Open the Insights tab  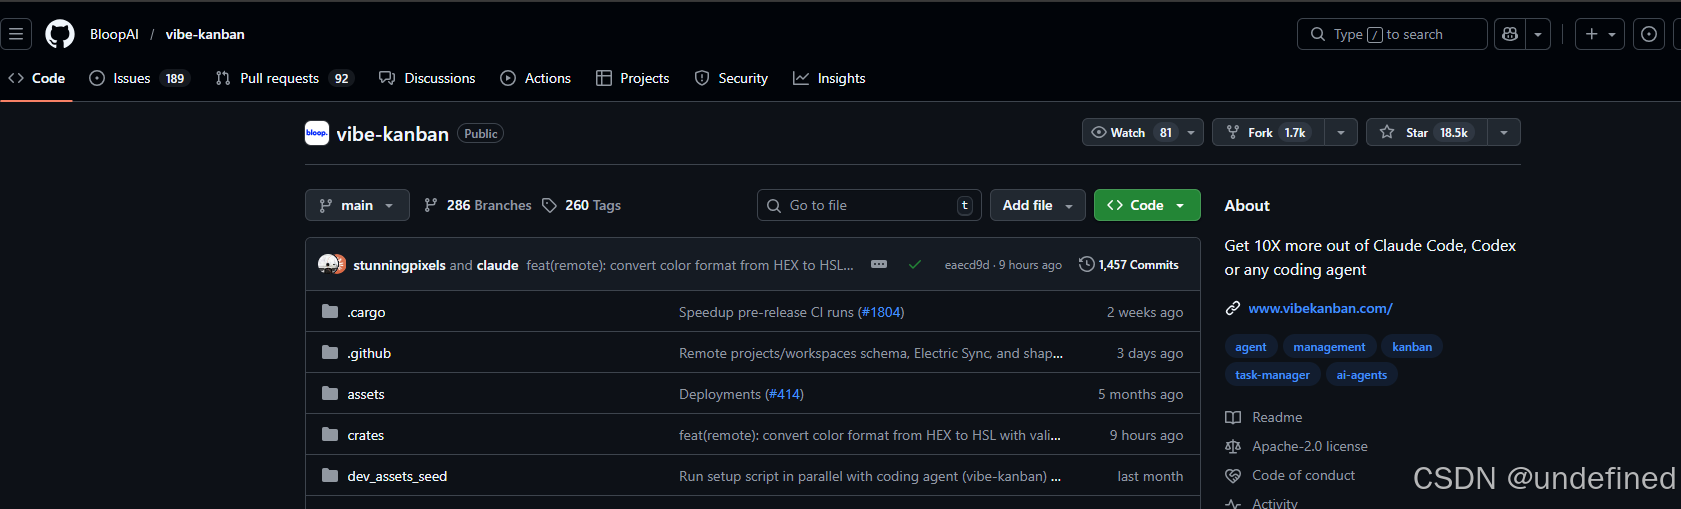pos(829,78)
